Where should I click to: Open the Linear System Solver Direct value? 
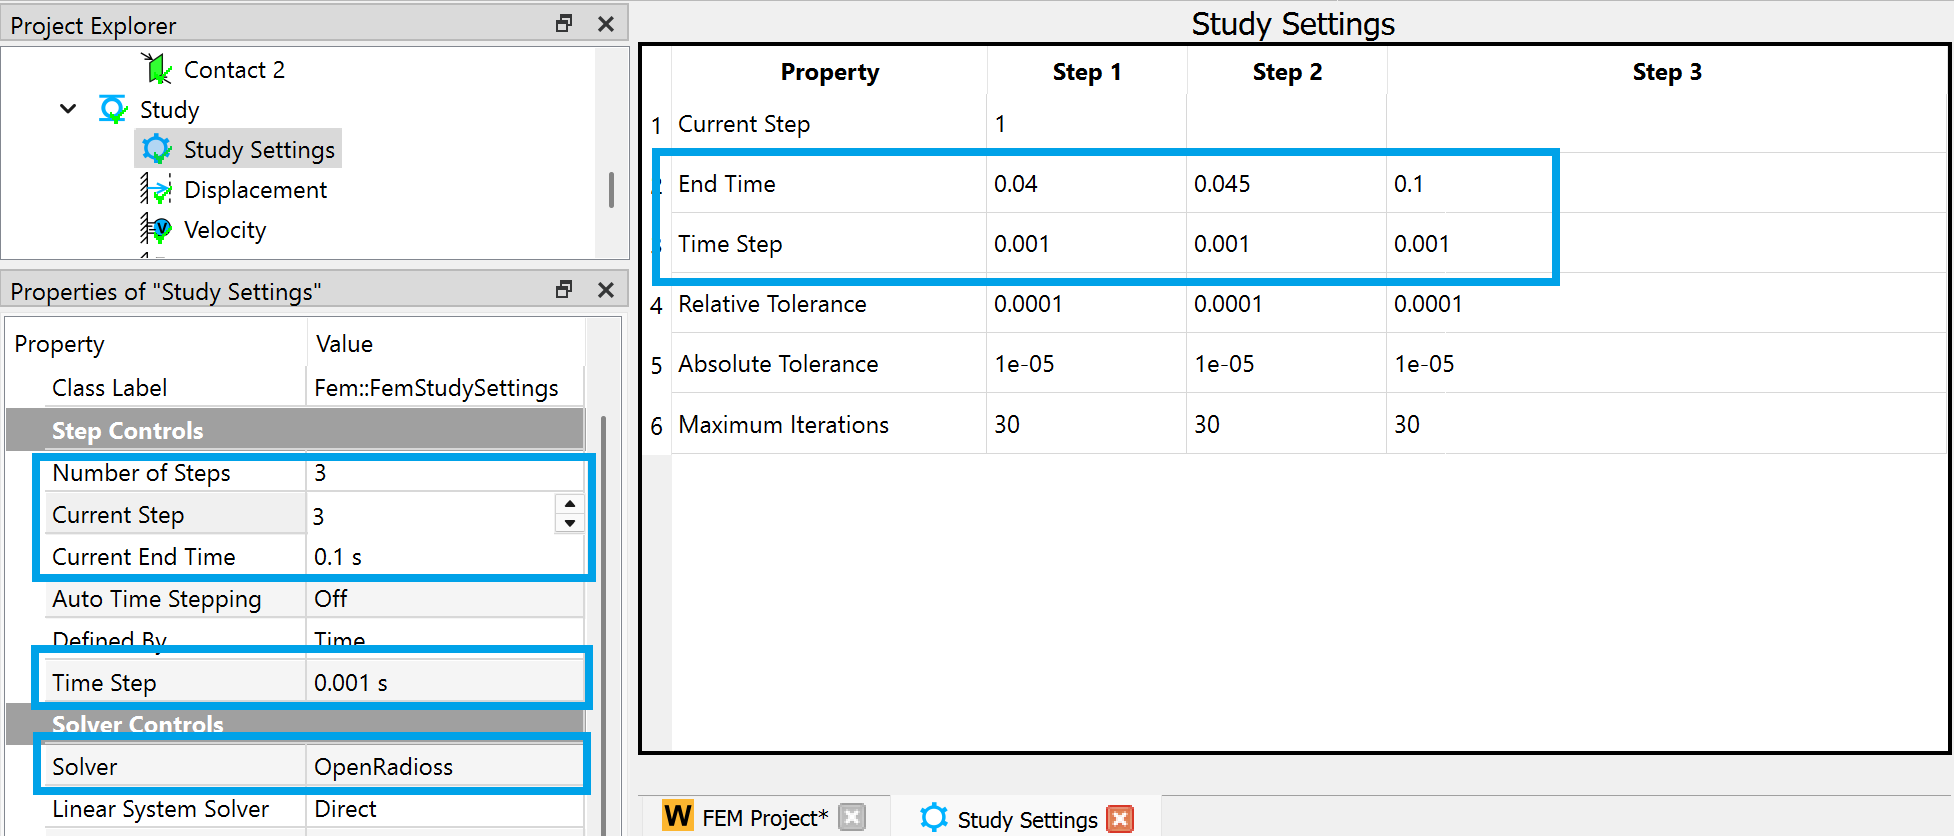pos(444,809)
